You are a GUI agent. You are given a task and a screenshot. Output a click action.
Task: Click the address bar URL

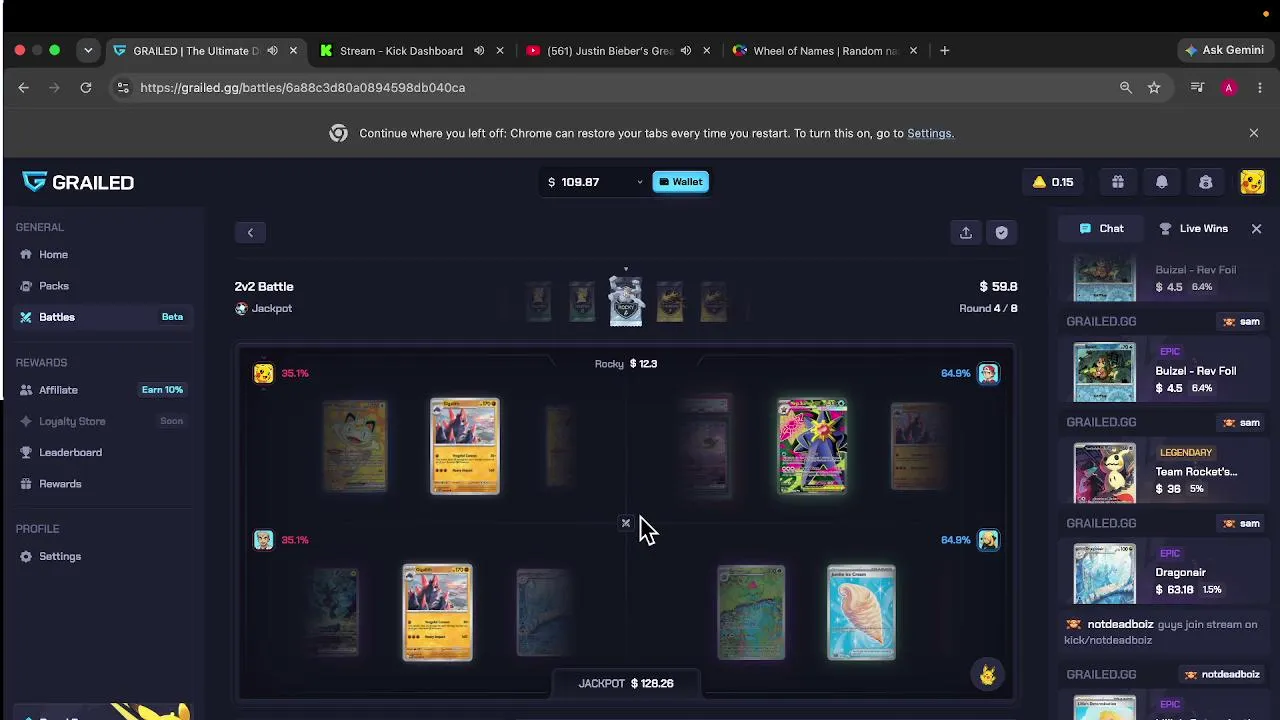point(302,88)
